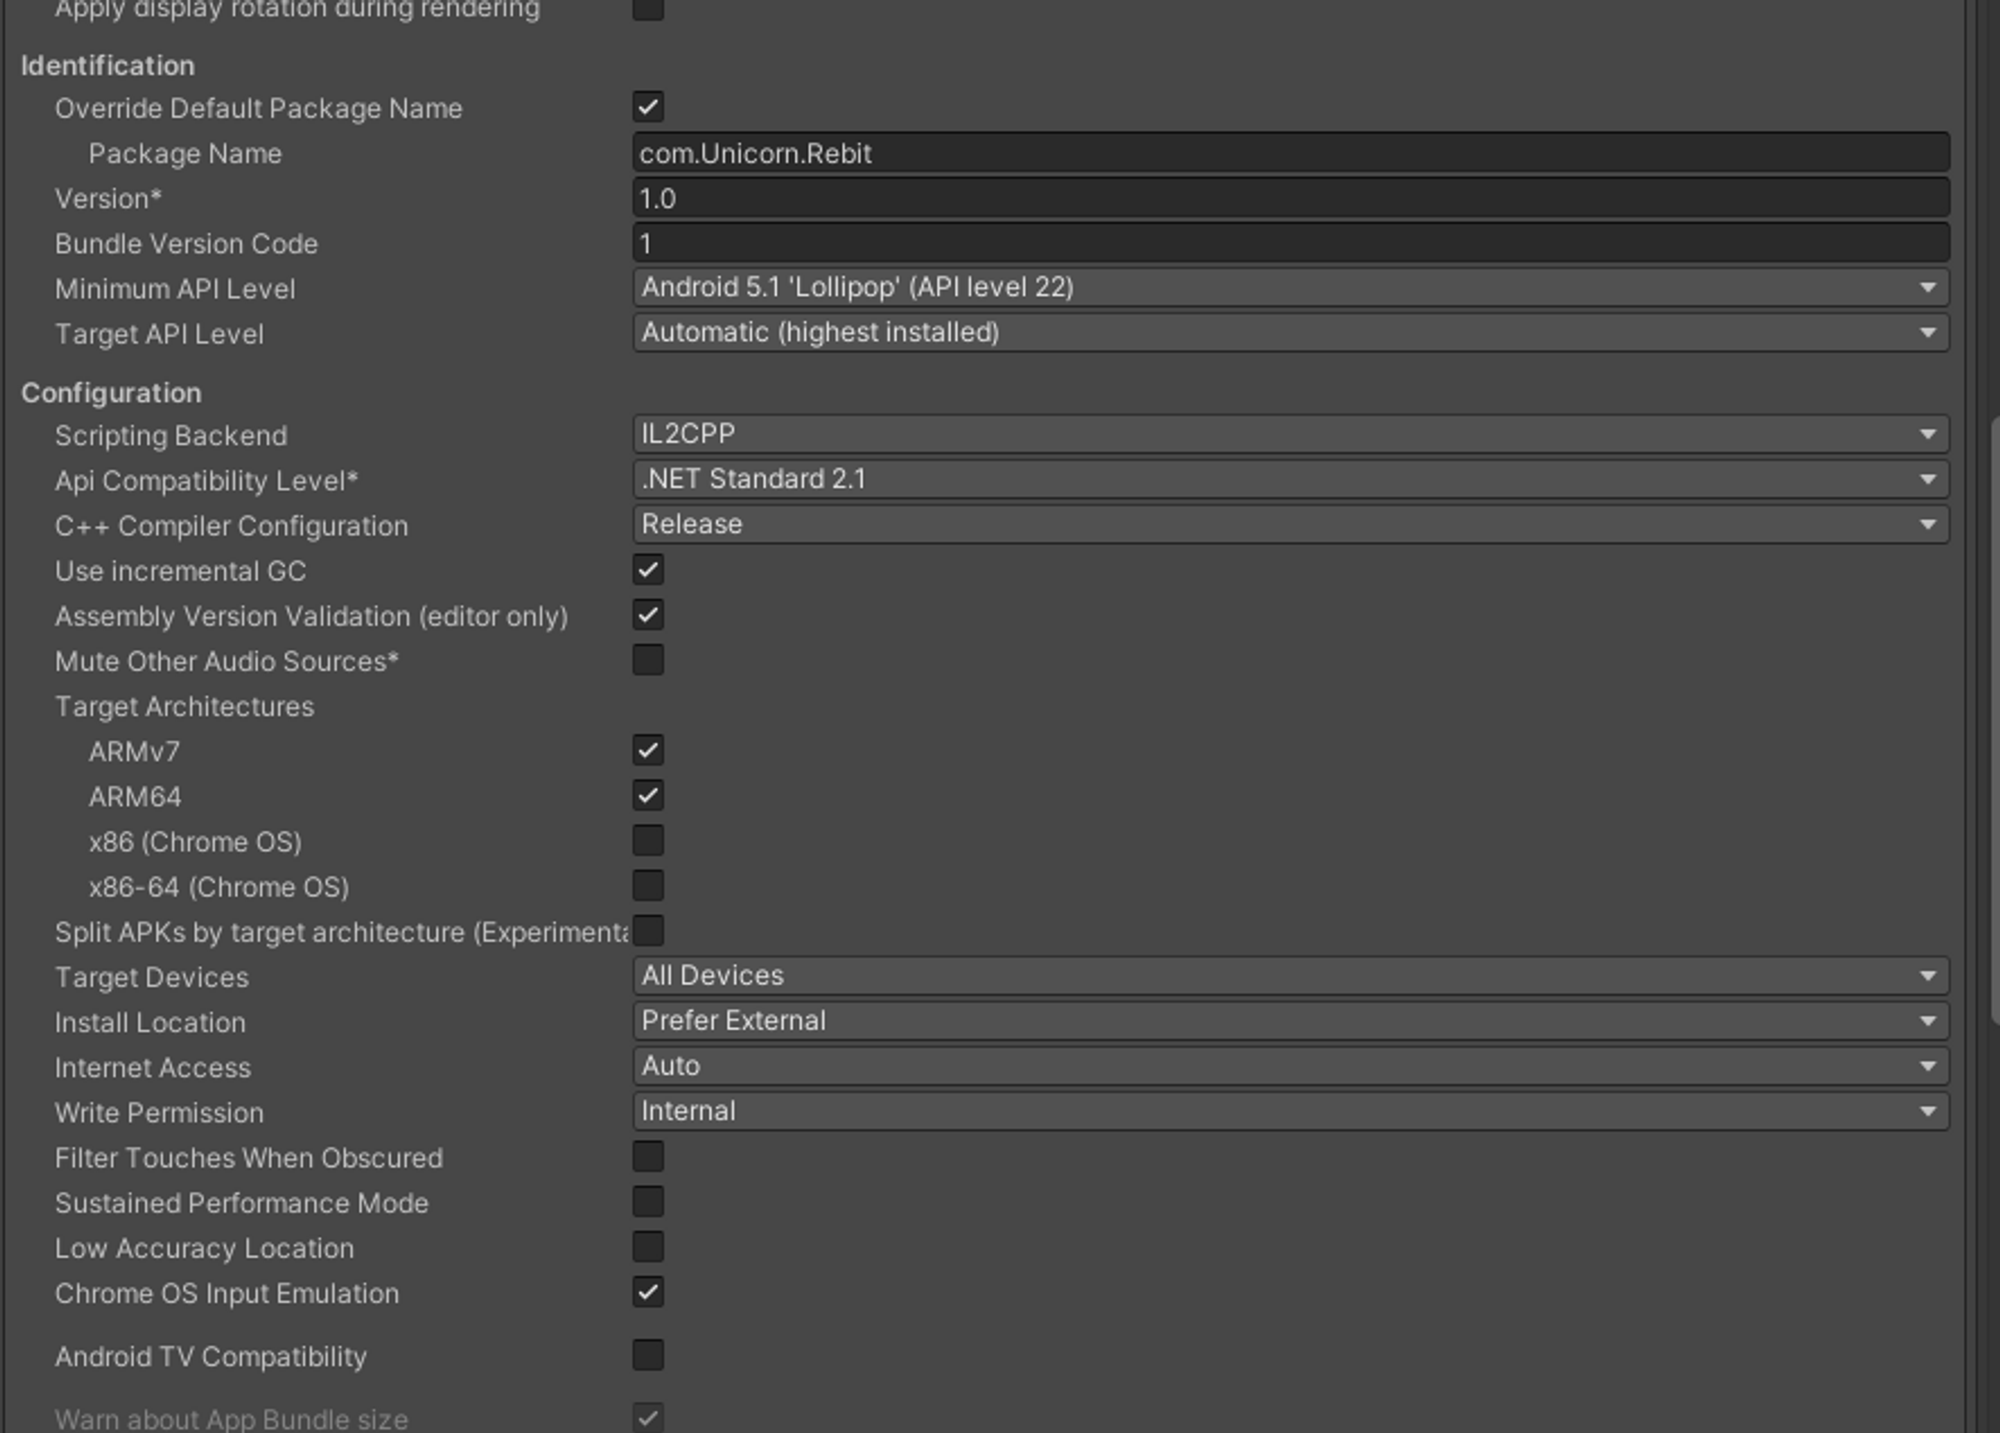The height and width of the screenshot is (1433, 2000).
Task: Enable x86-64 (Chrome OS) architecture
Action: [x=648, y=886]
